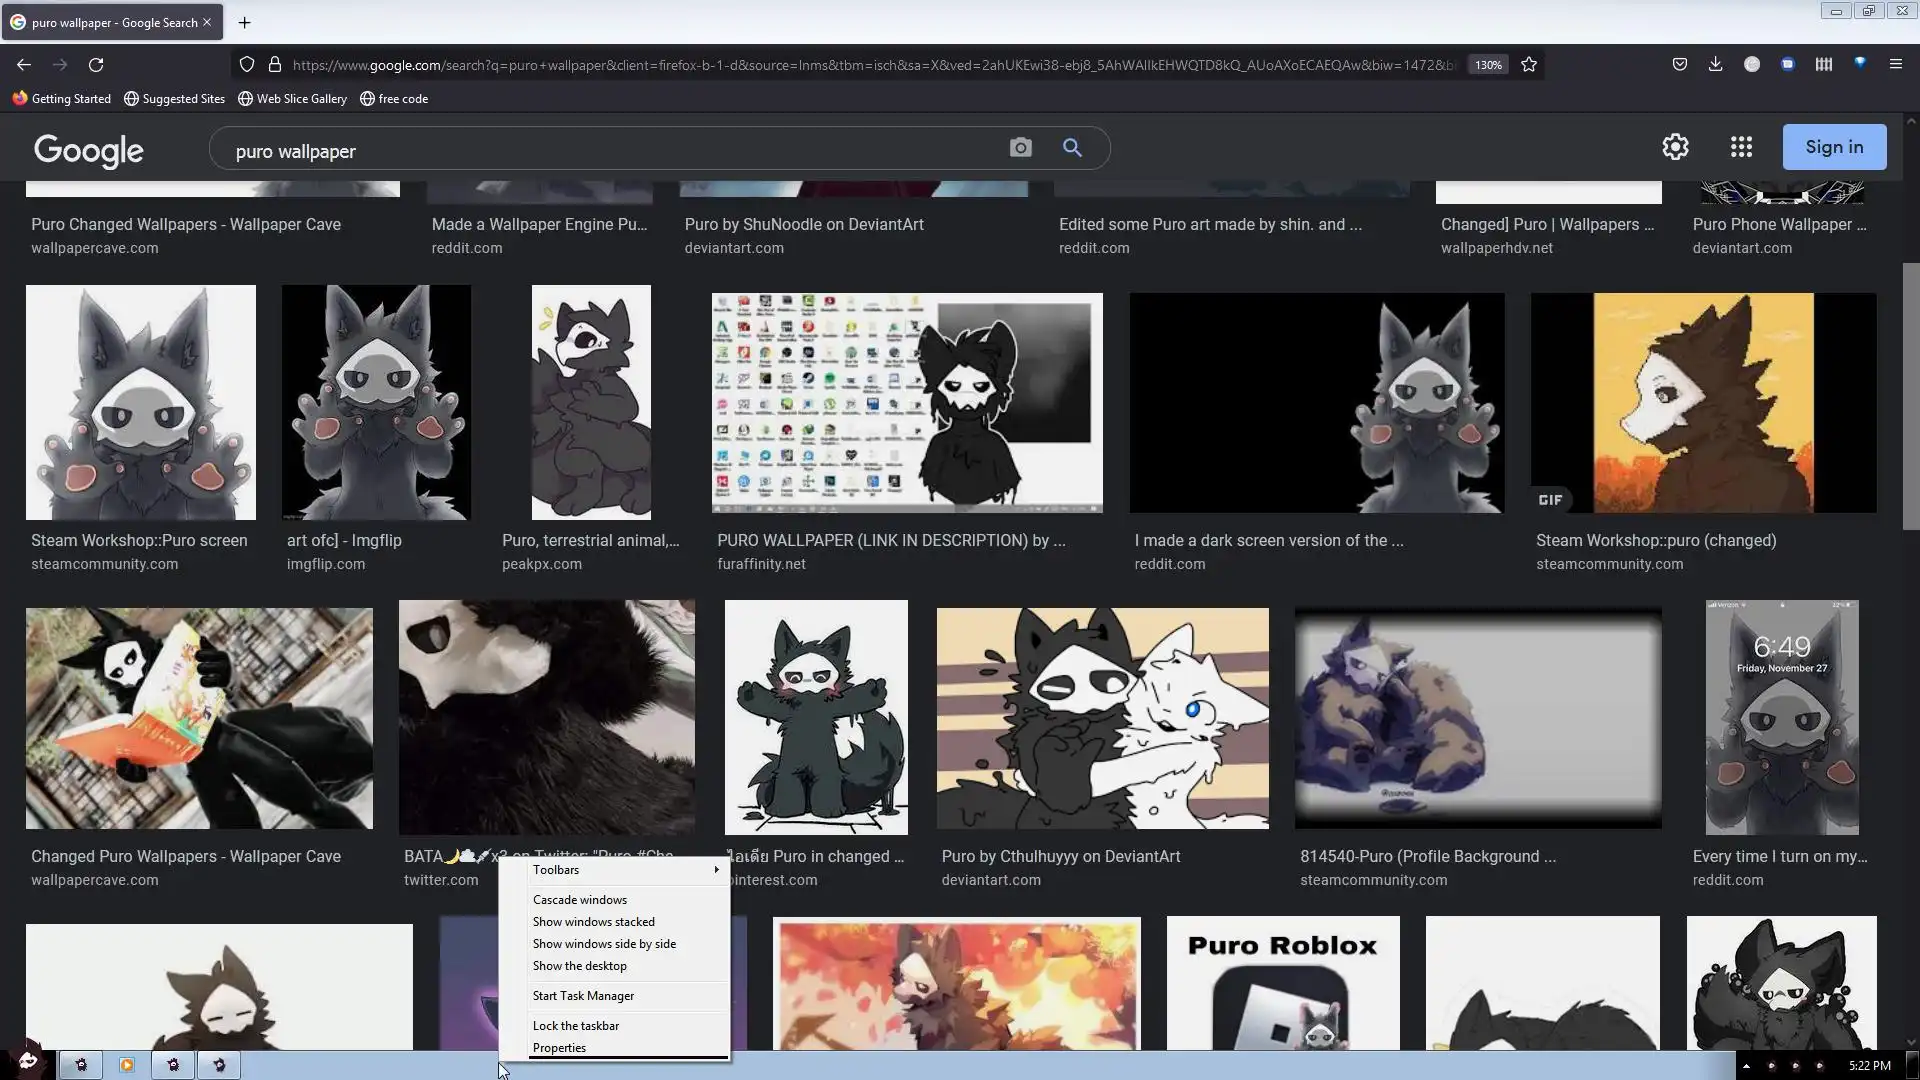Bookmark this page with the star icon

[1529, 65]
